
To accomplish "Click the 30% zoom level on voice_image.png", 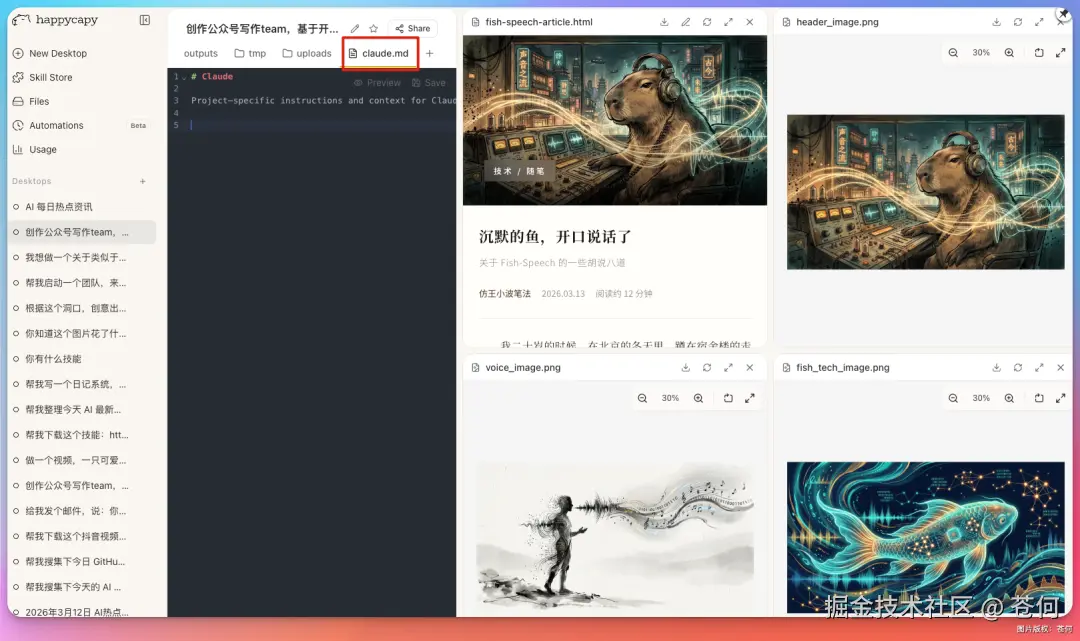I will (670, 397).
